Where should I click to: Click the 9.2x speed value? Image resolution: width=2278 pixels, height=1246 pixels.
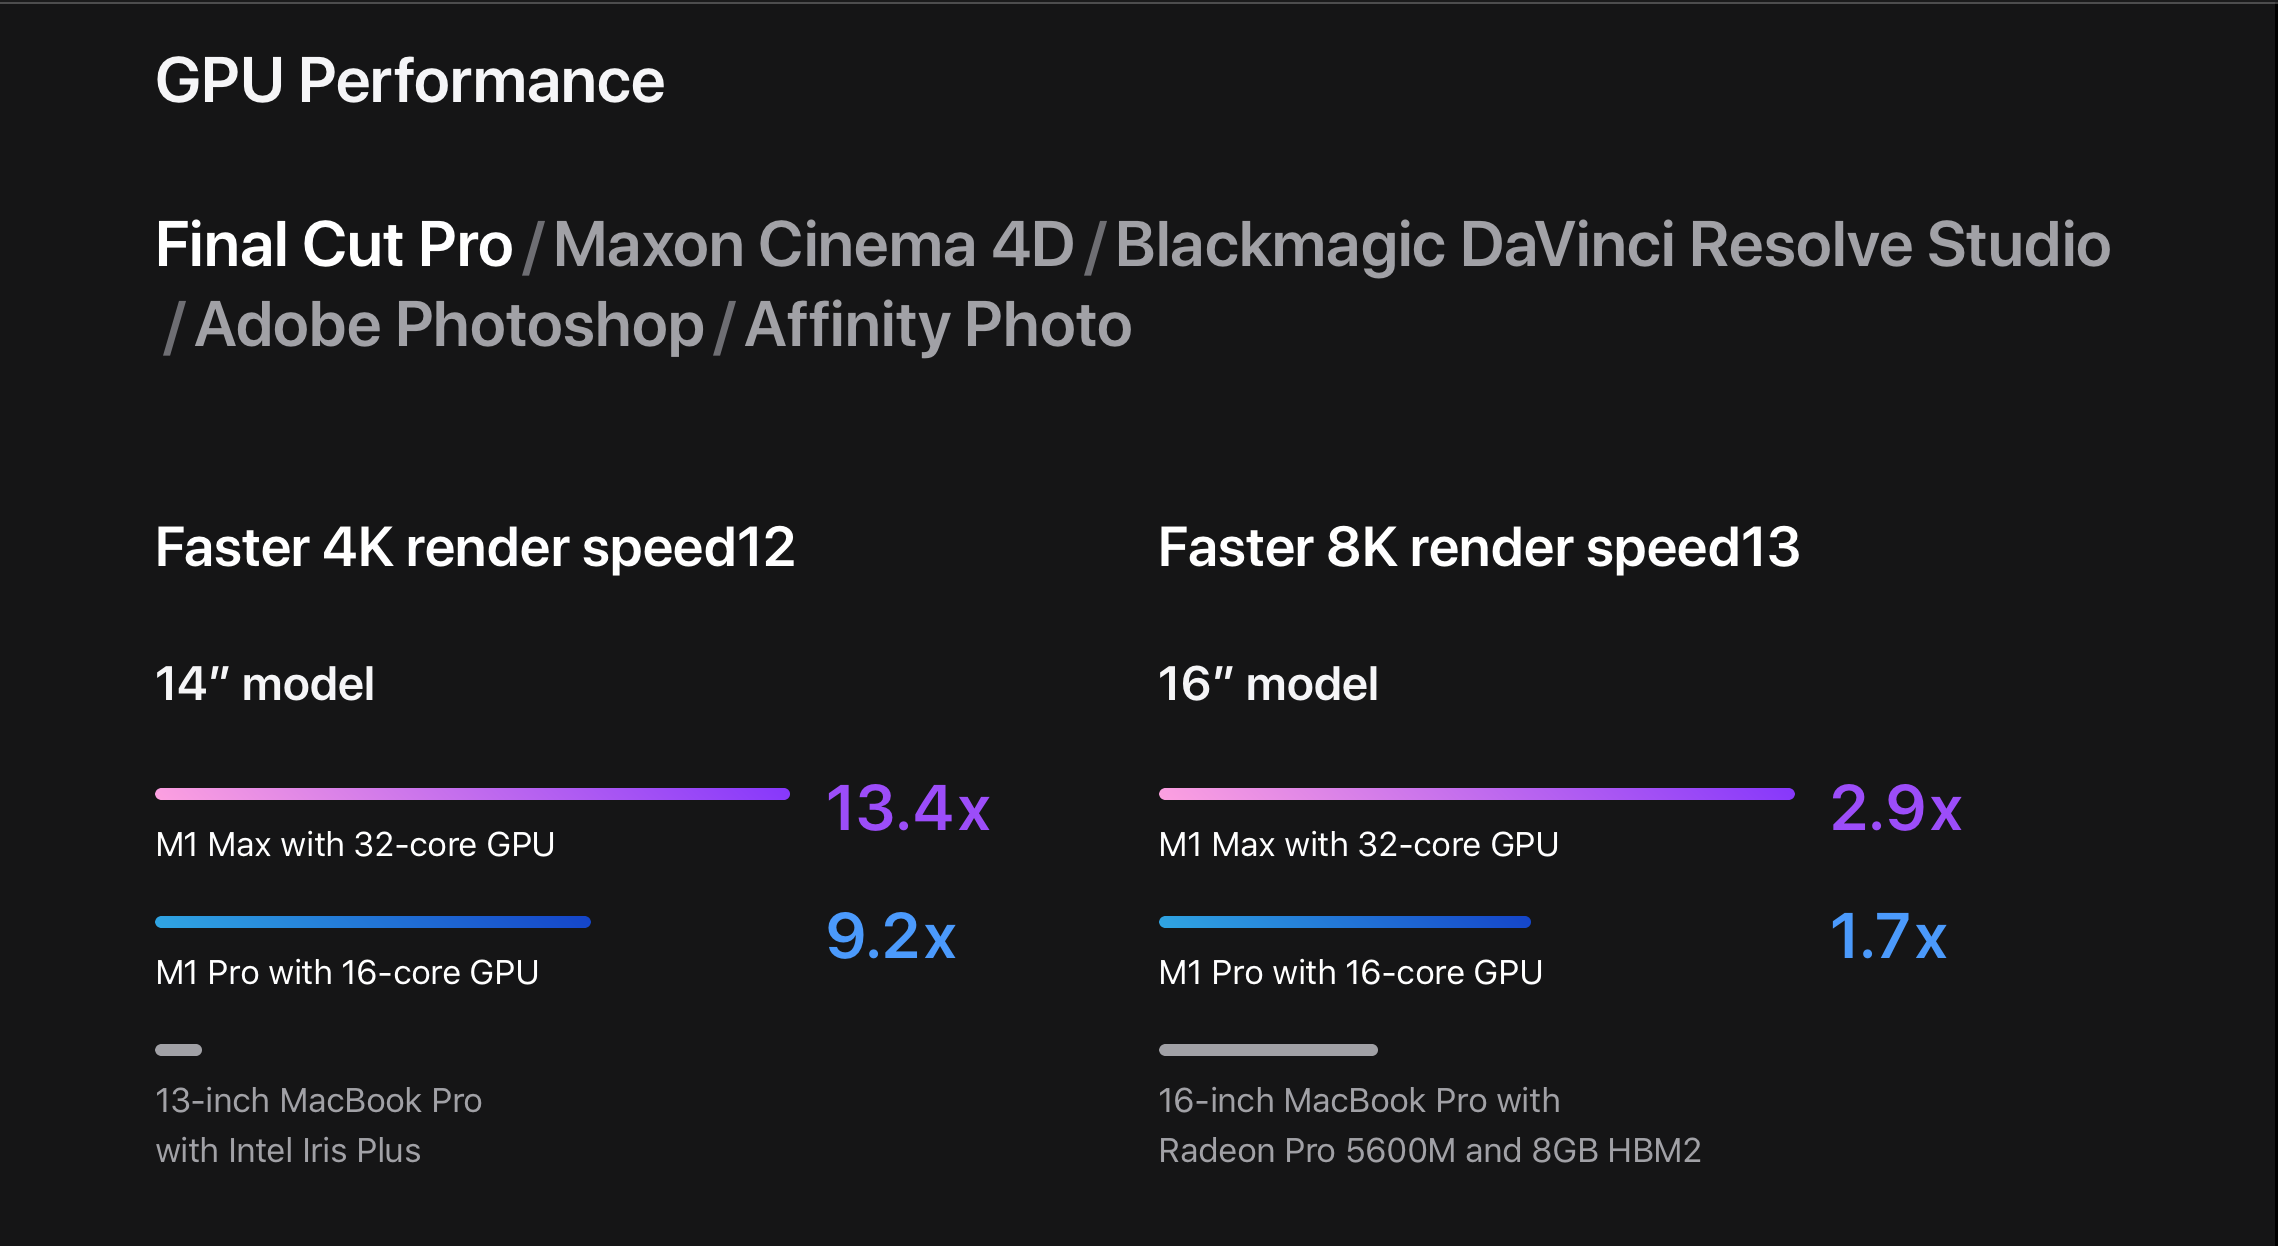click(x=891, y=936)
